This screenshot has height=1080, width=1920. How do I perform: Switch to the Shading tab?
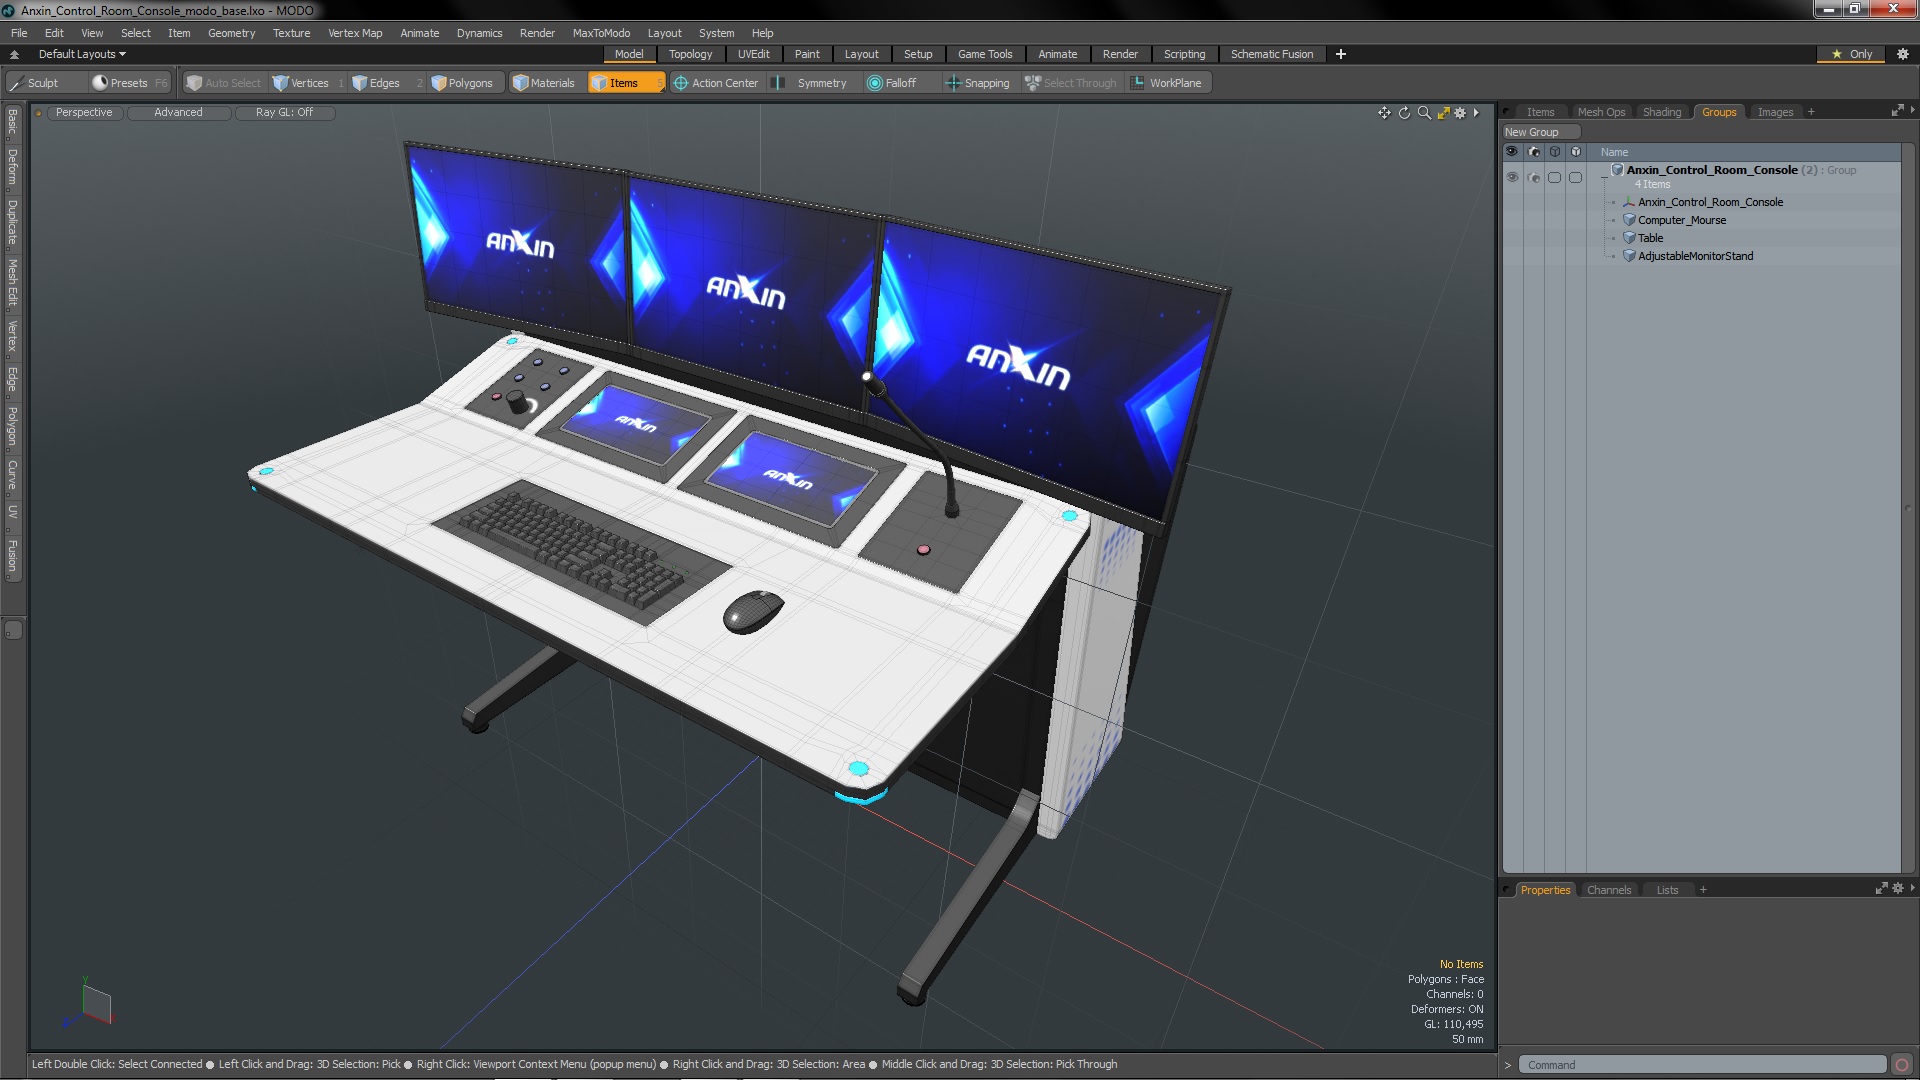(1661, 112)
